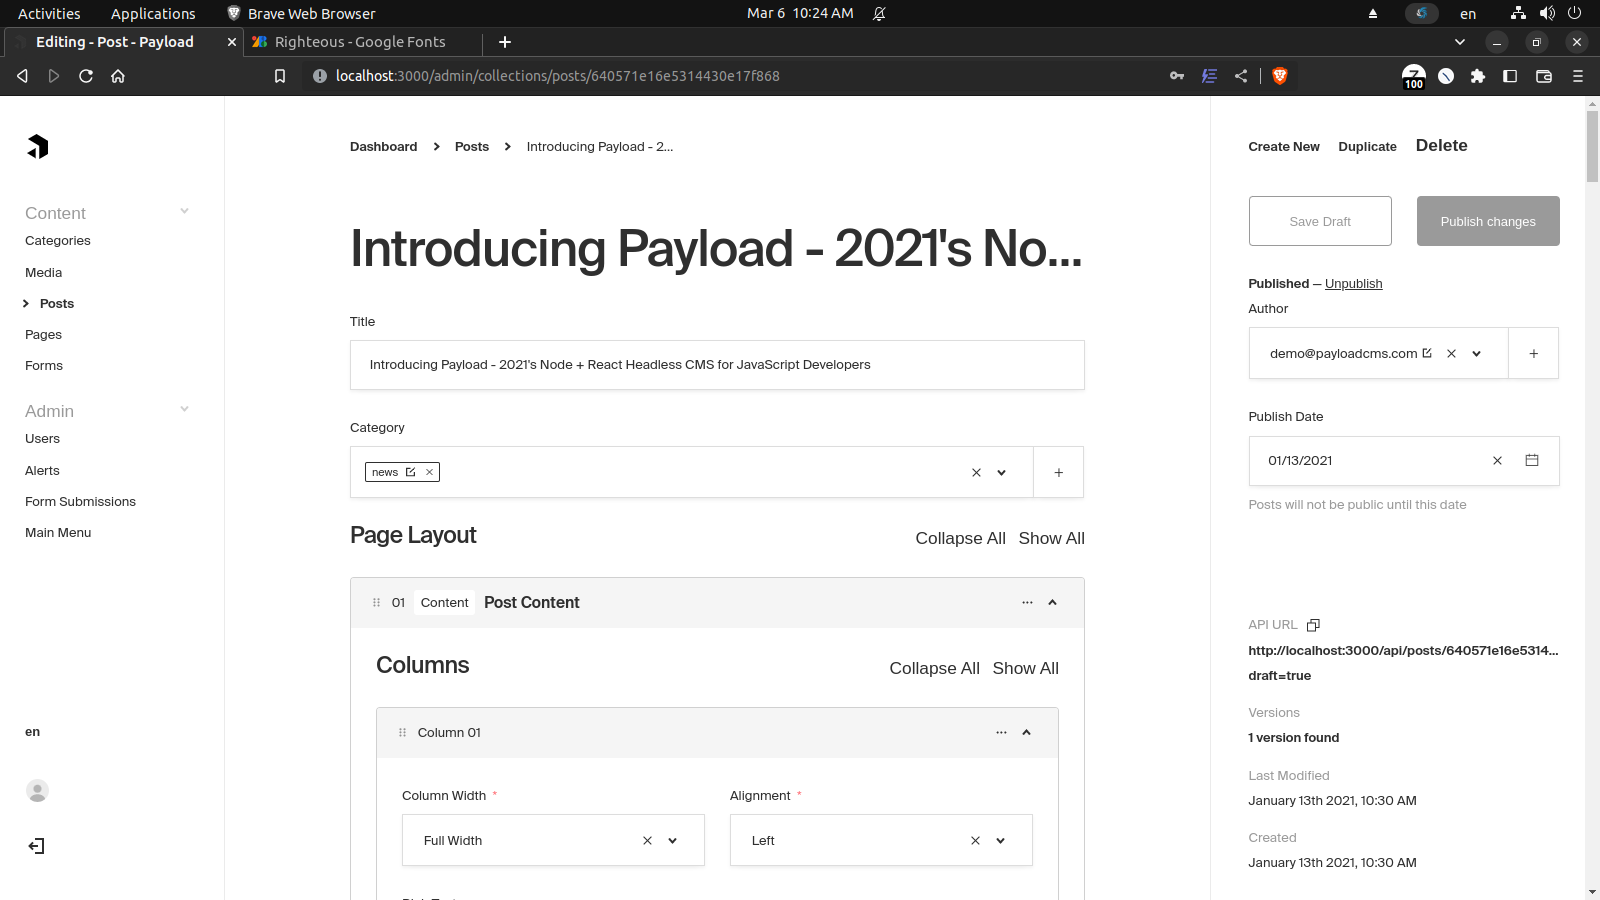Click the Unpublish link
The width and height of the screenshot is (1600, 900).
pyautogui.click(x=1354, y=284)
